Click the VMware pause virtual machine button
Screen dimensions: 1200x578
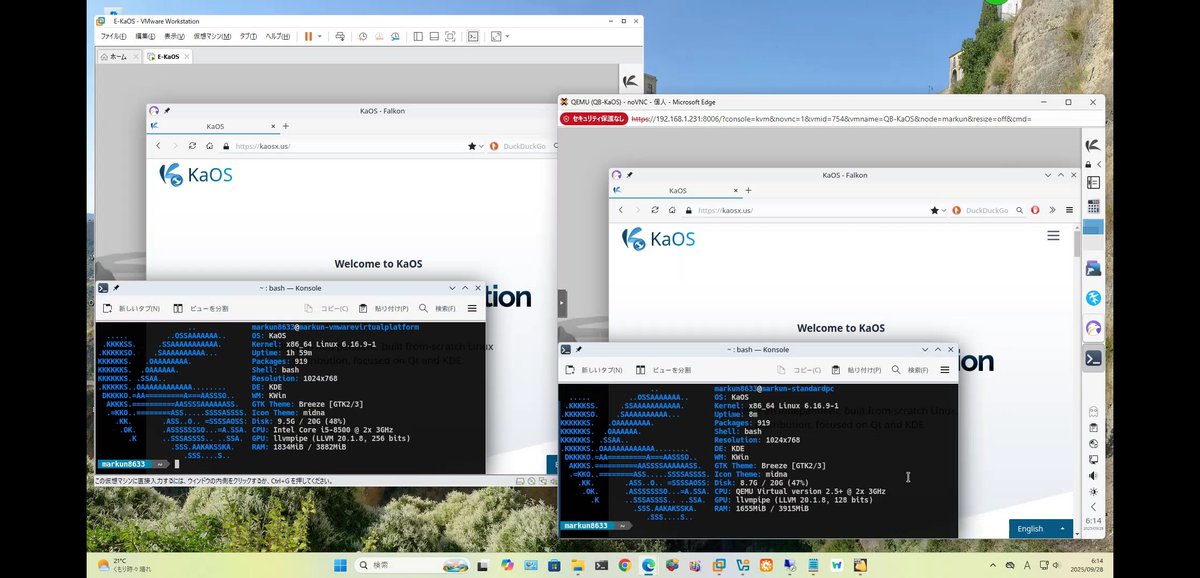308,36
